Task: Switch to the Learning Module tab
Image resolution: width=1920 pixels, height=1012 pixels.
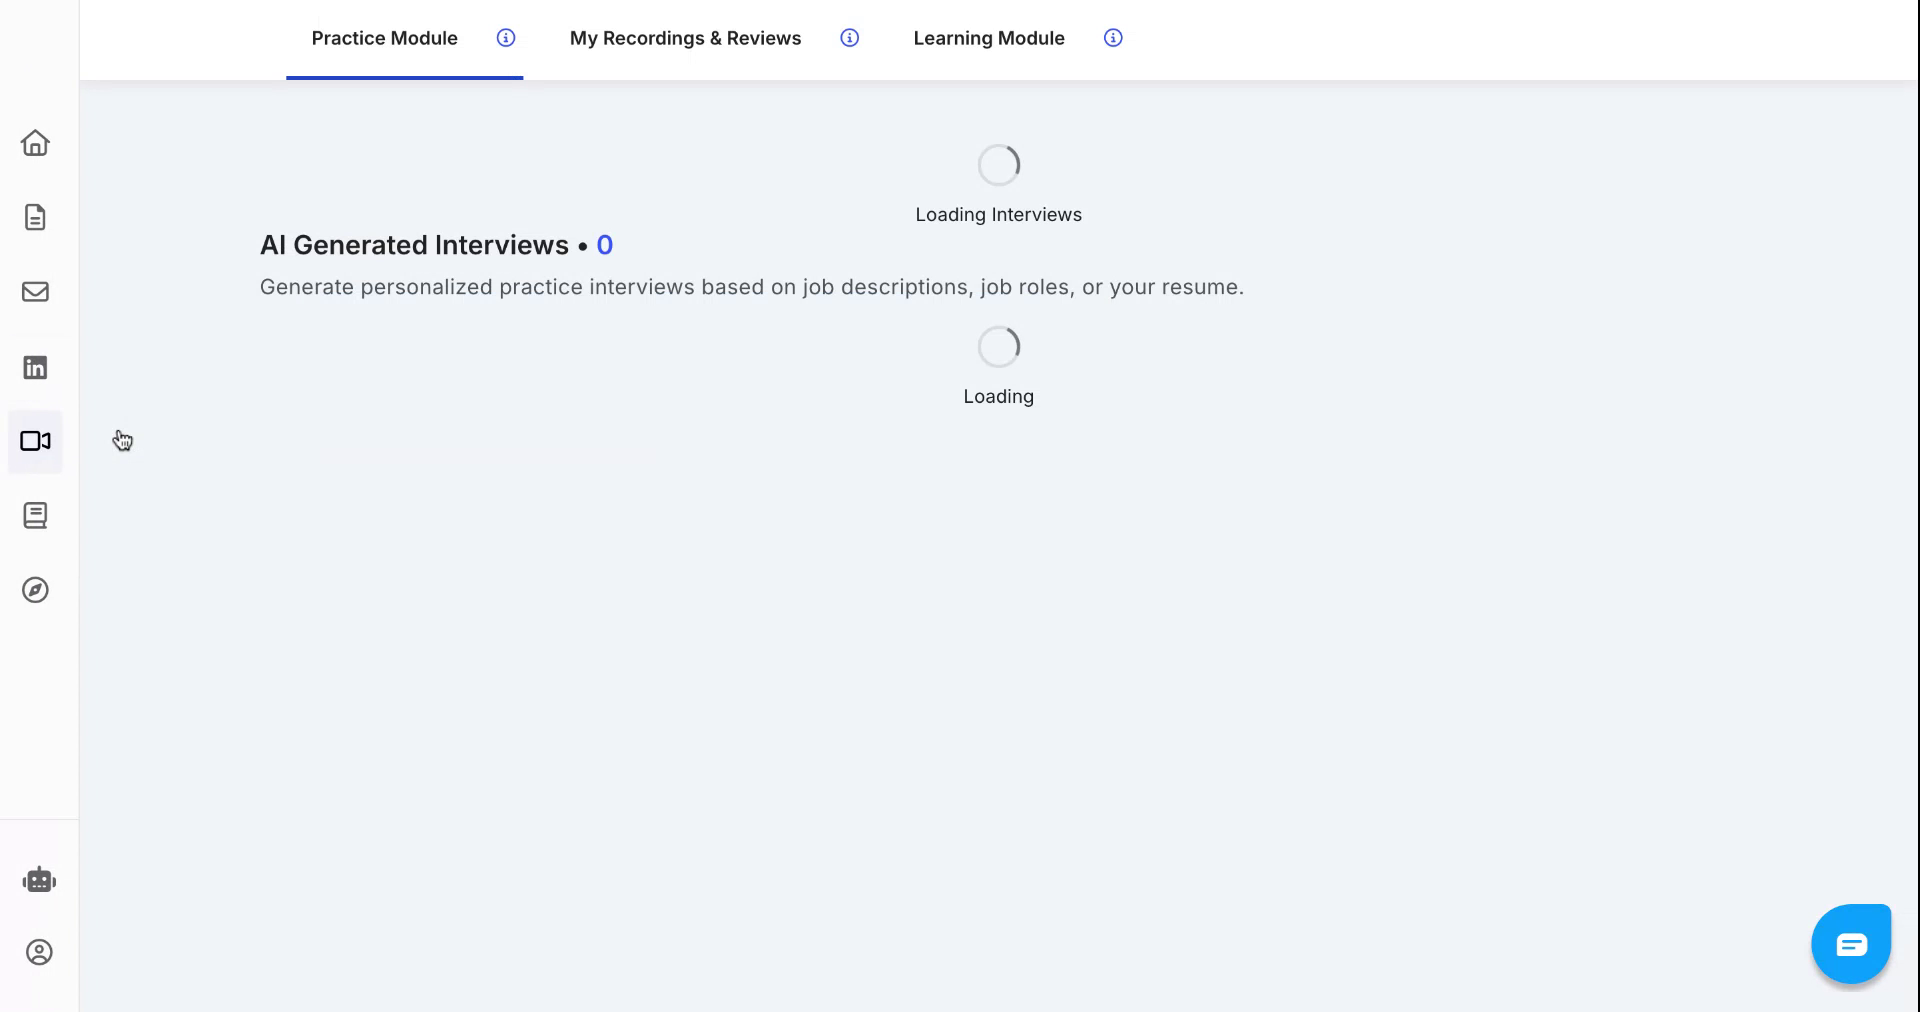Action: (988, 38)
